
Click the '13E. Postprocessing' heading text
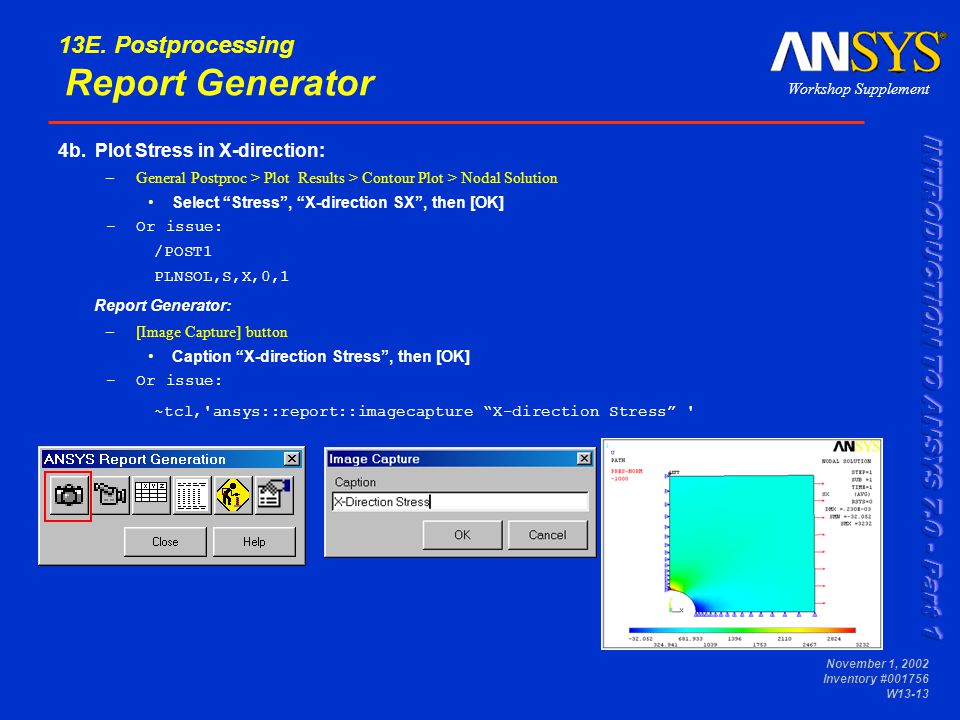point(177,45)
